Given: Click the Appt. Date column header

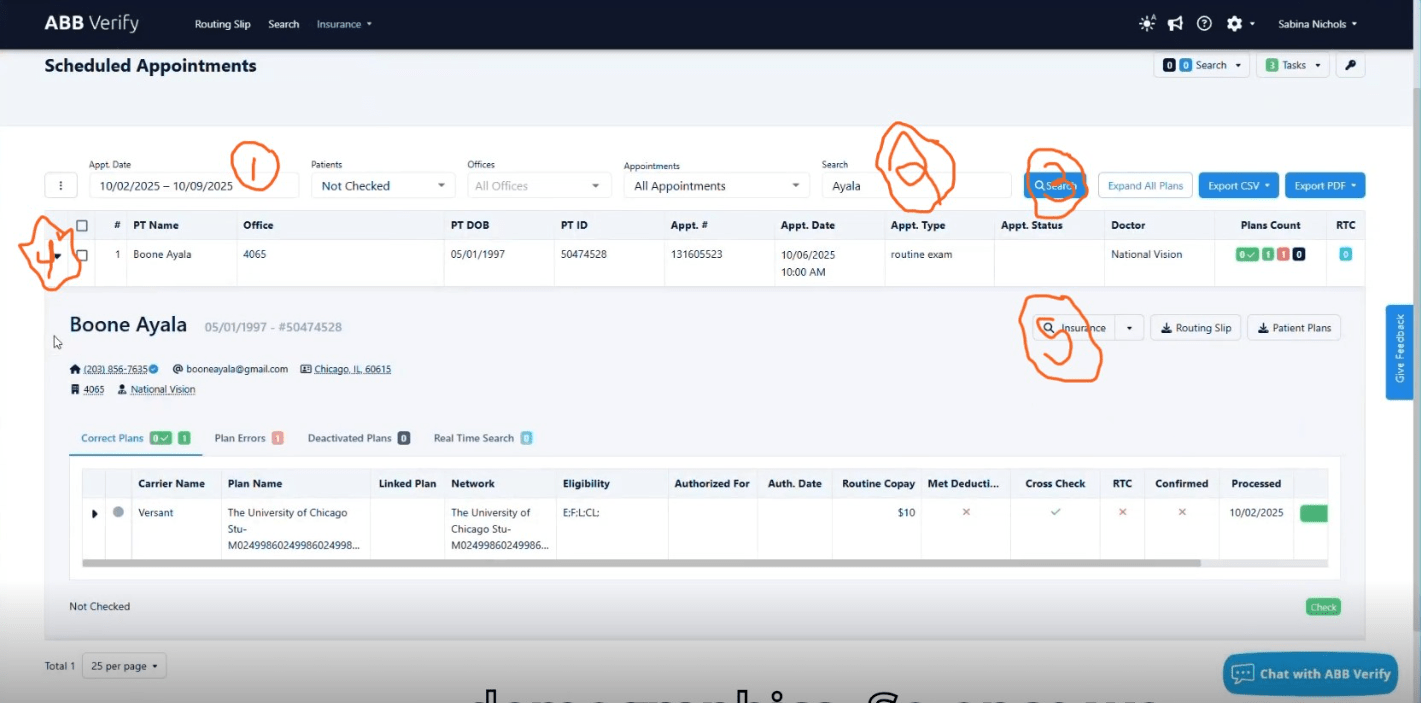Looking at the screenshot, I should pos(808,226).
